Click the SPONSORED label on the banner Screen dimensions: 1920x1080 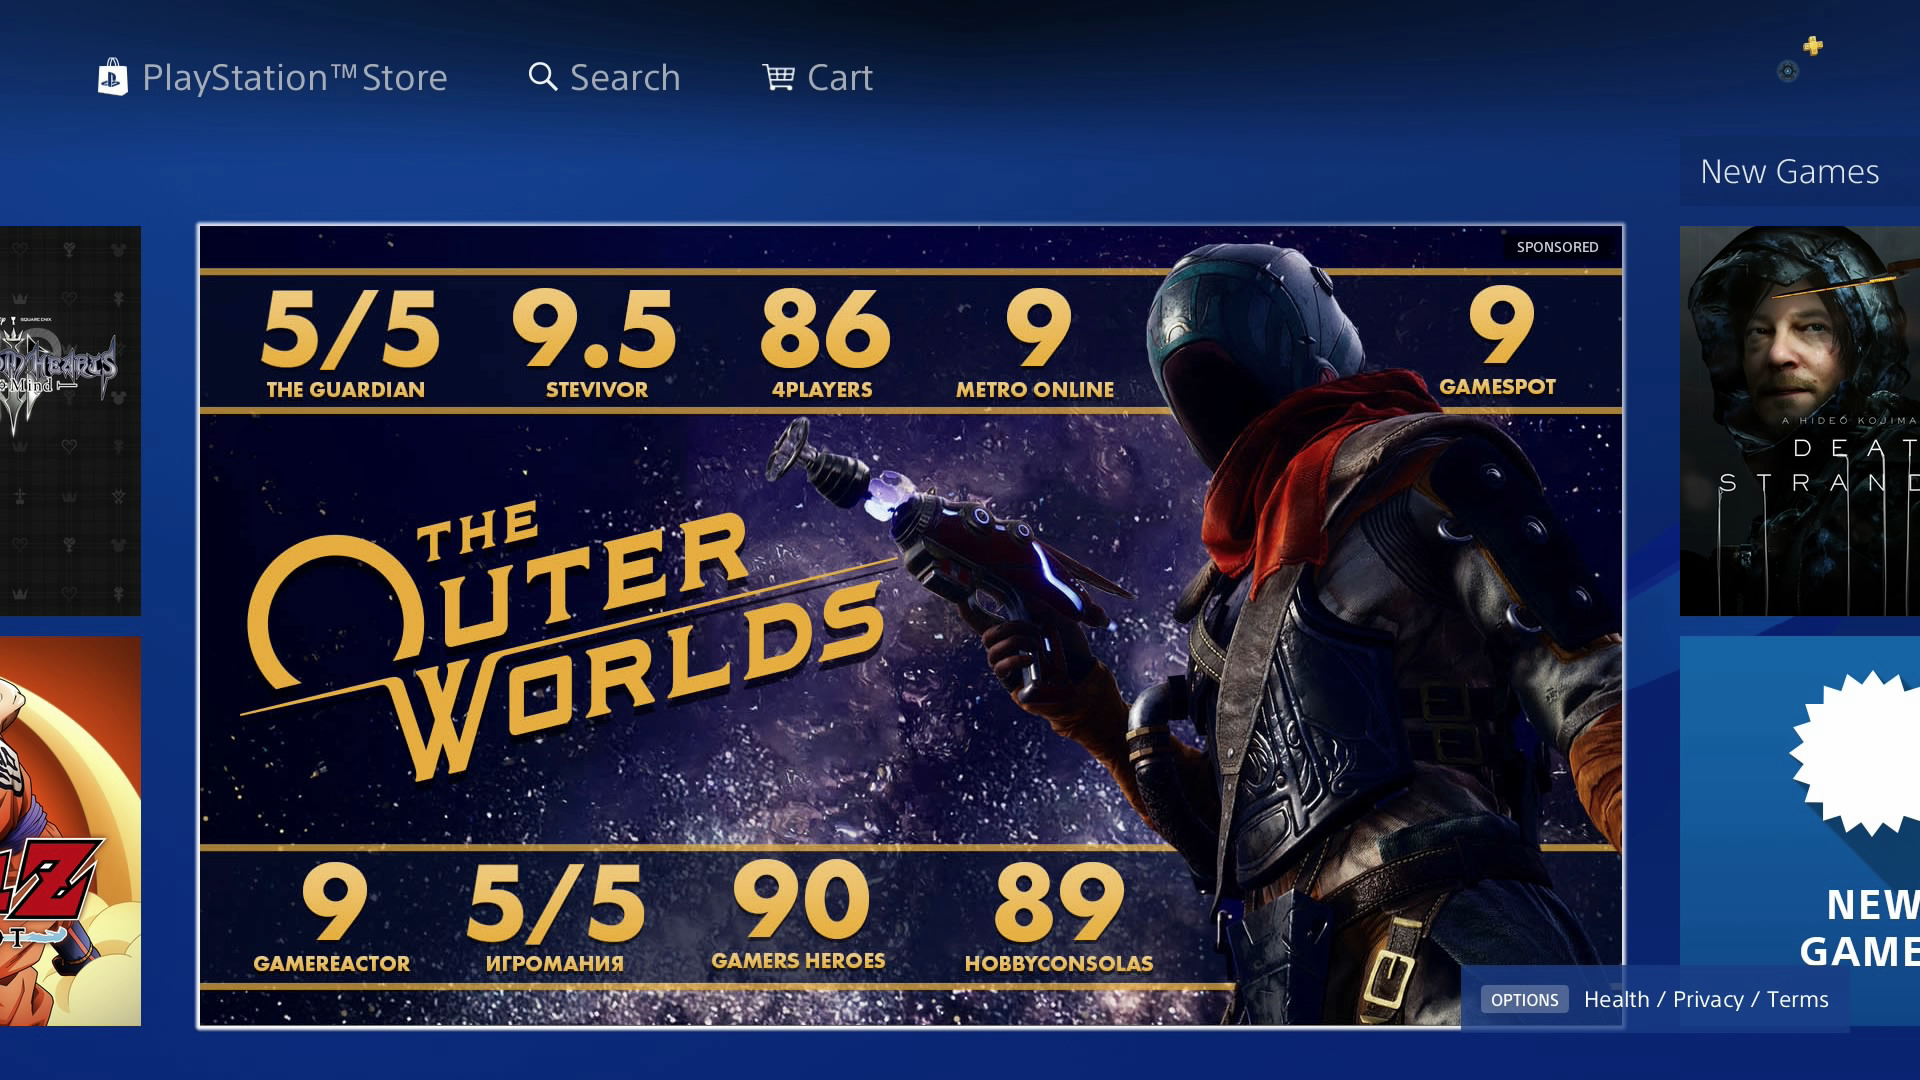point(1557,247)
